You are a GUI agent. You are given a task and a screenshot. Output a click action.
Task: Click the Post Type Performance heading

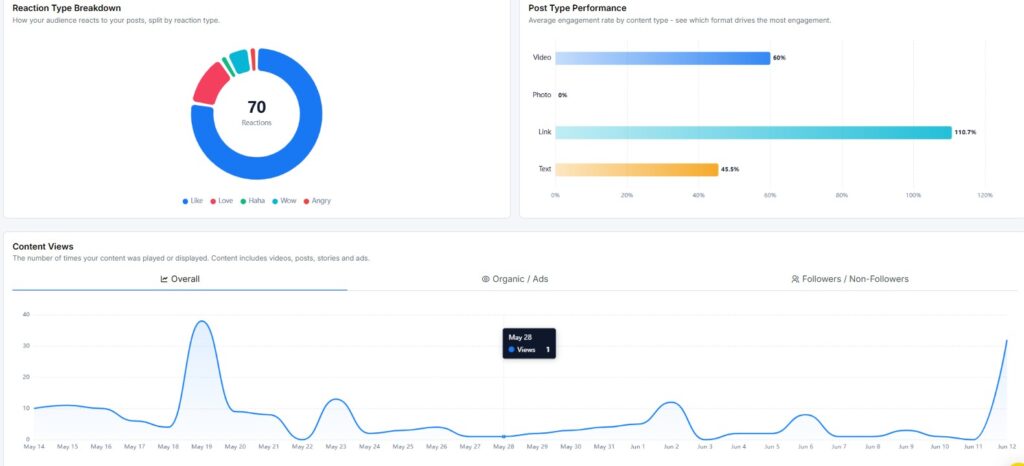coord(577,8)
